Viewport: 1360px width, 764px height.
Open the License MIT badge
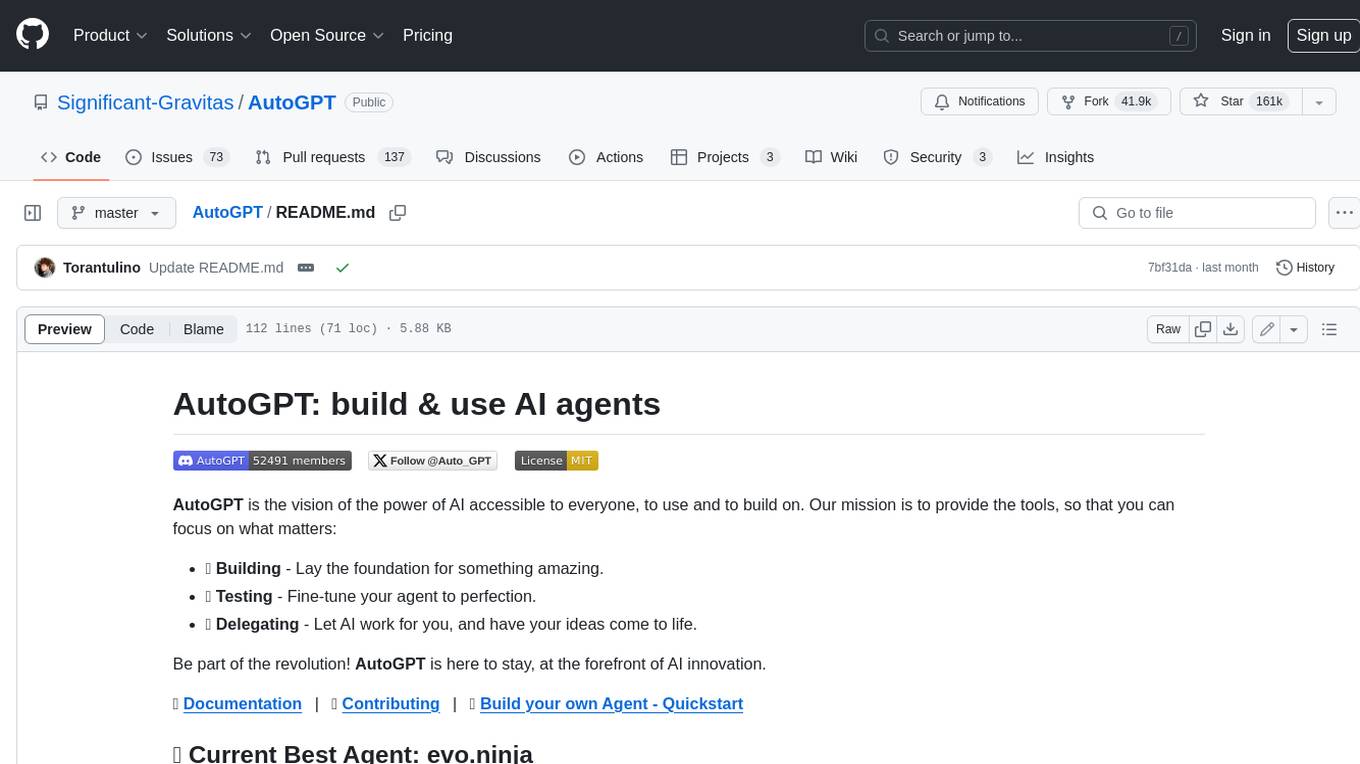[556, 461]
